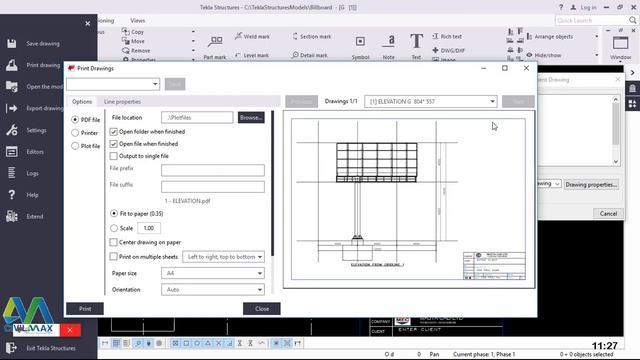This screenshot has width=640, height=360.
Task: Select the Section mark tool
Action: point(312,36)
